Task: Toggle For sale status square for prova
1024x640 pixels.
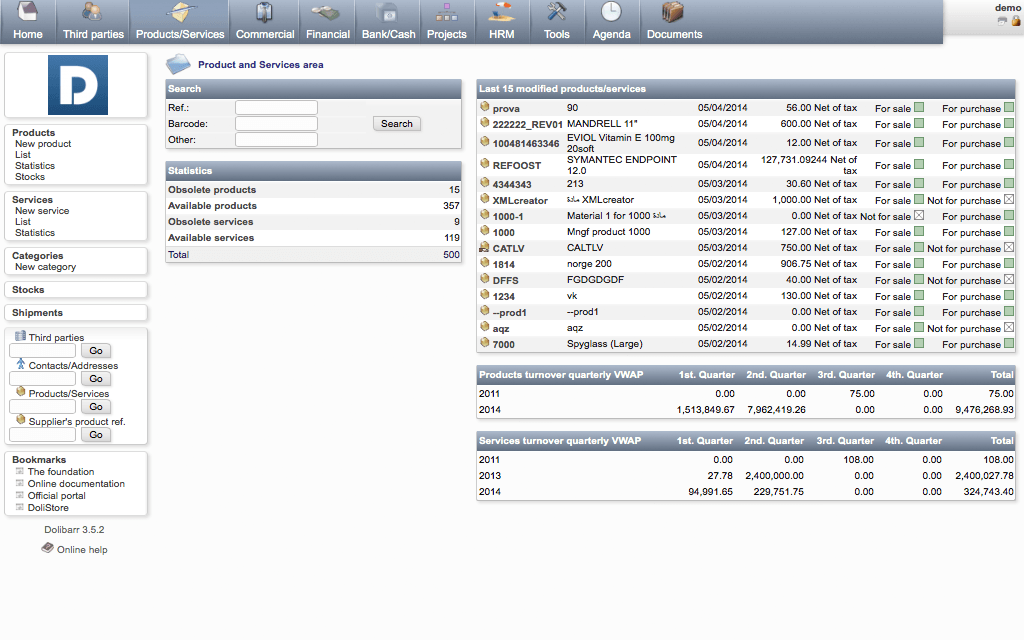Action: click(x=919, y=108)
